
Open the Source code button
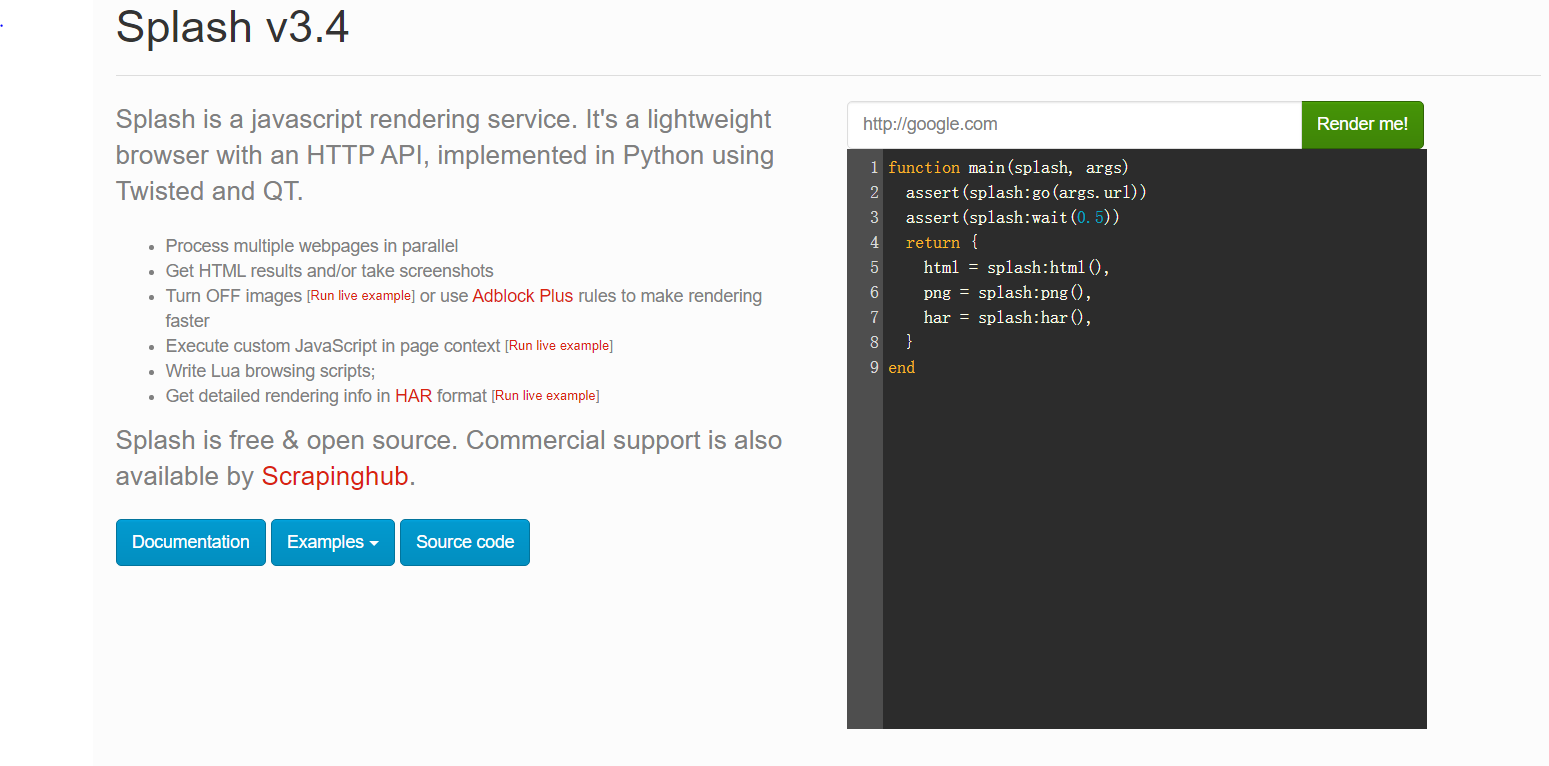[465, 542]
